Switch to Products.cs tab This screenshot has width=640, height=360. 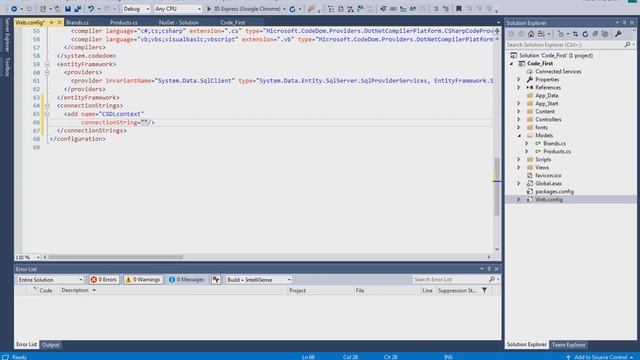[x=124, y=22]
